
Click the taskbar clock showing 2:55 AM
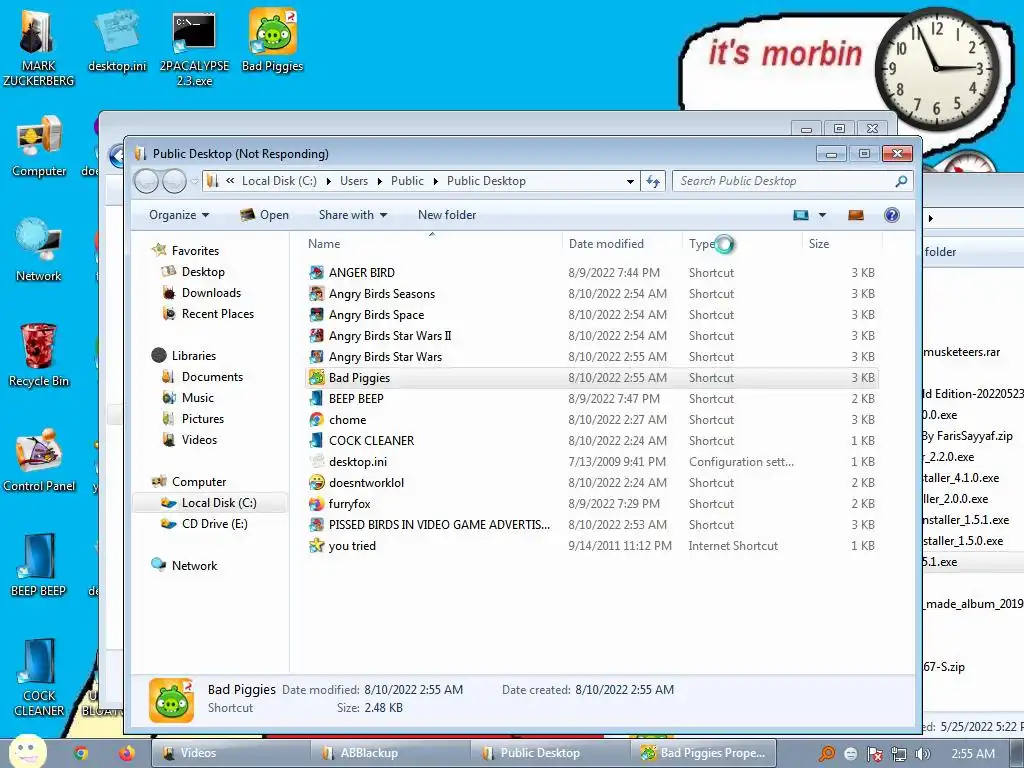(973, 754)
